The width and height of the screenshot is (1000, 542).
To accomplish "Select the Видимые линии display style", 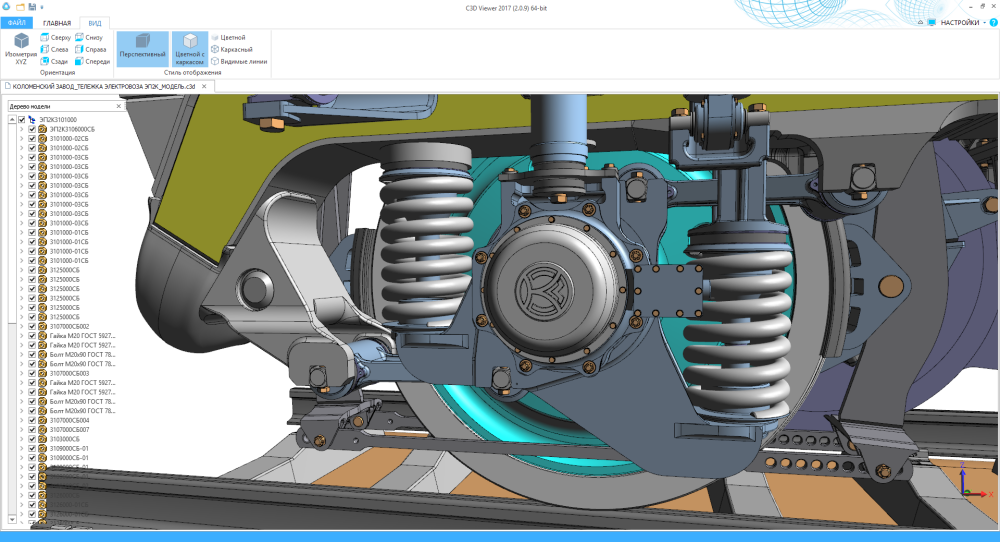I will point(239,61).
